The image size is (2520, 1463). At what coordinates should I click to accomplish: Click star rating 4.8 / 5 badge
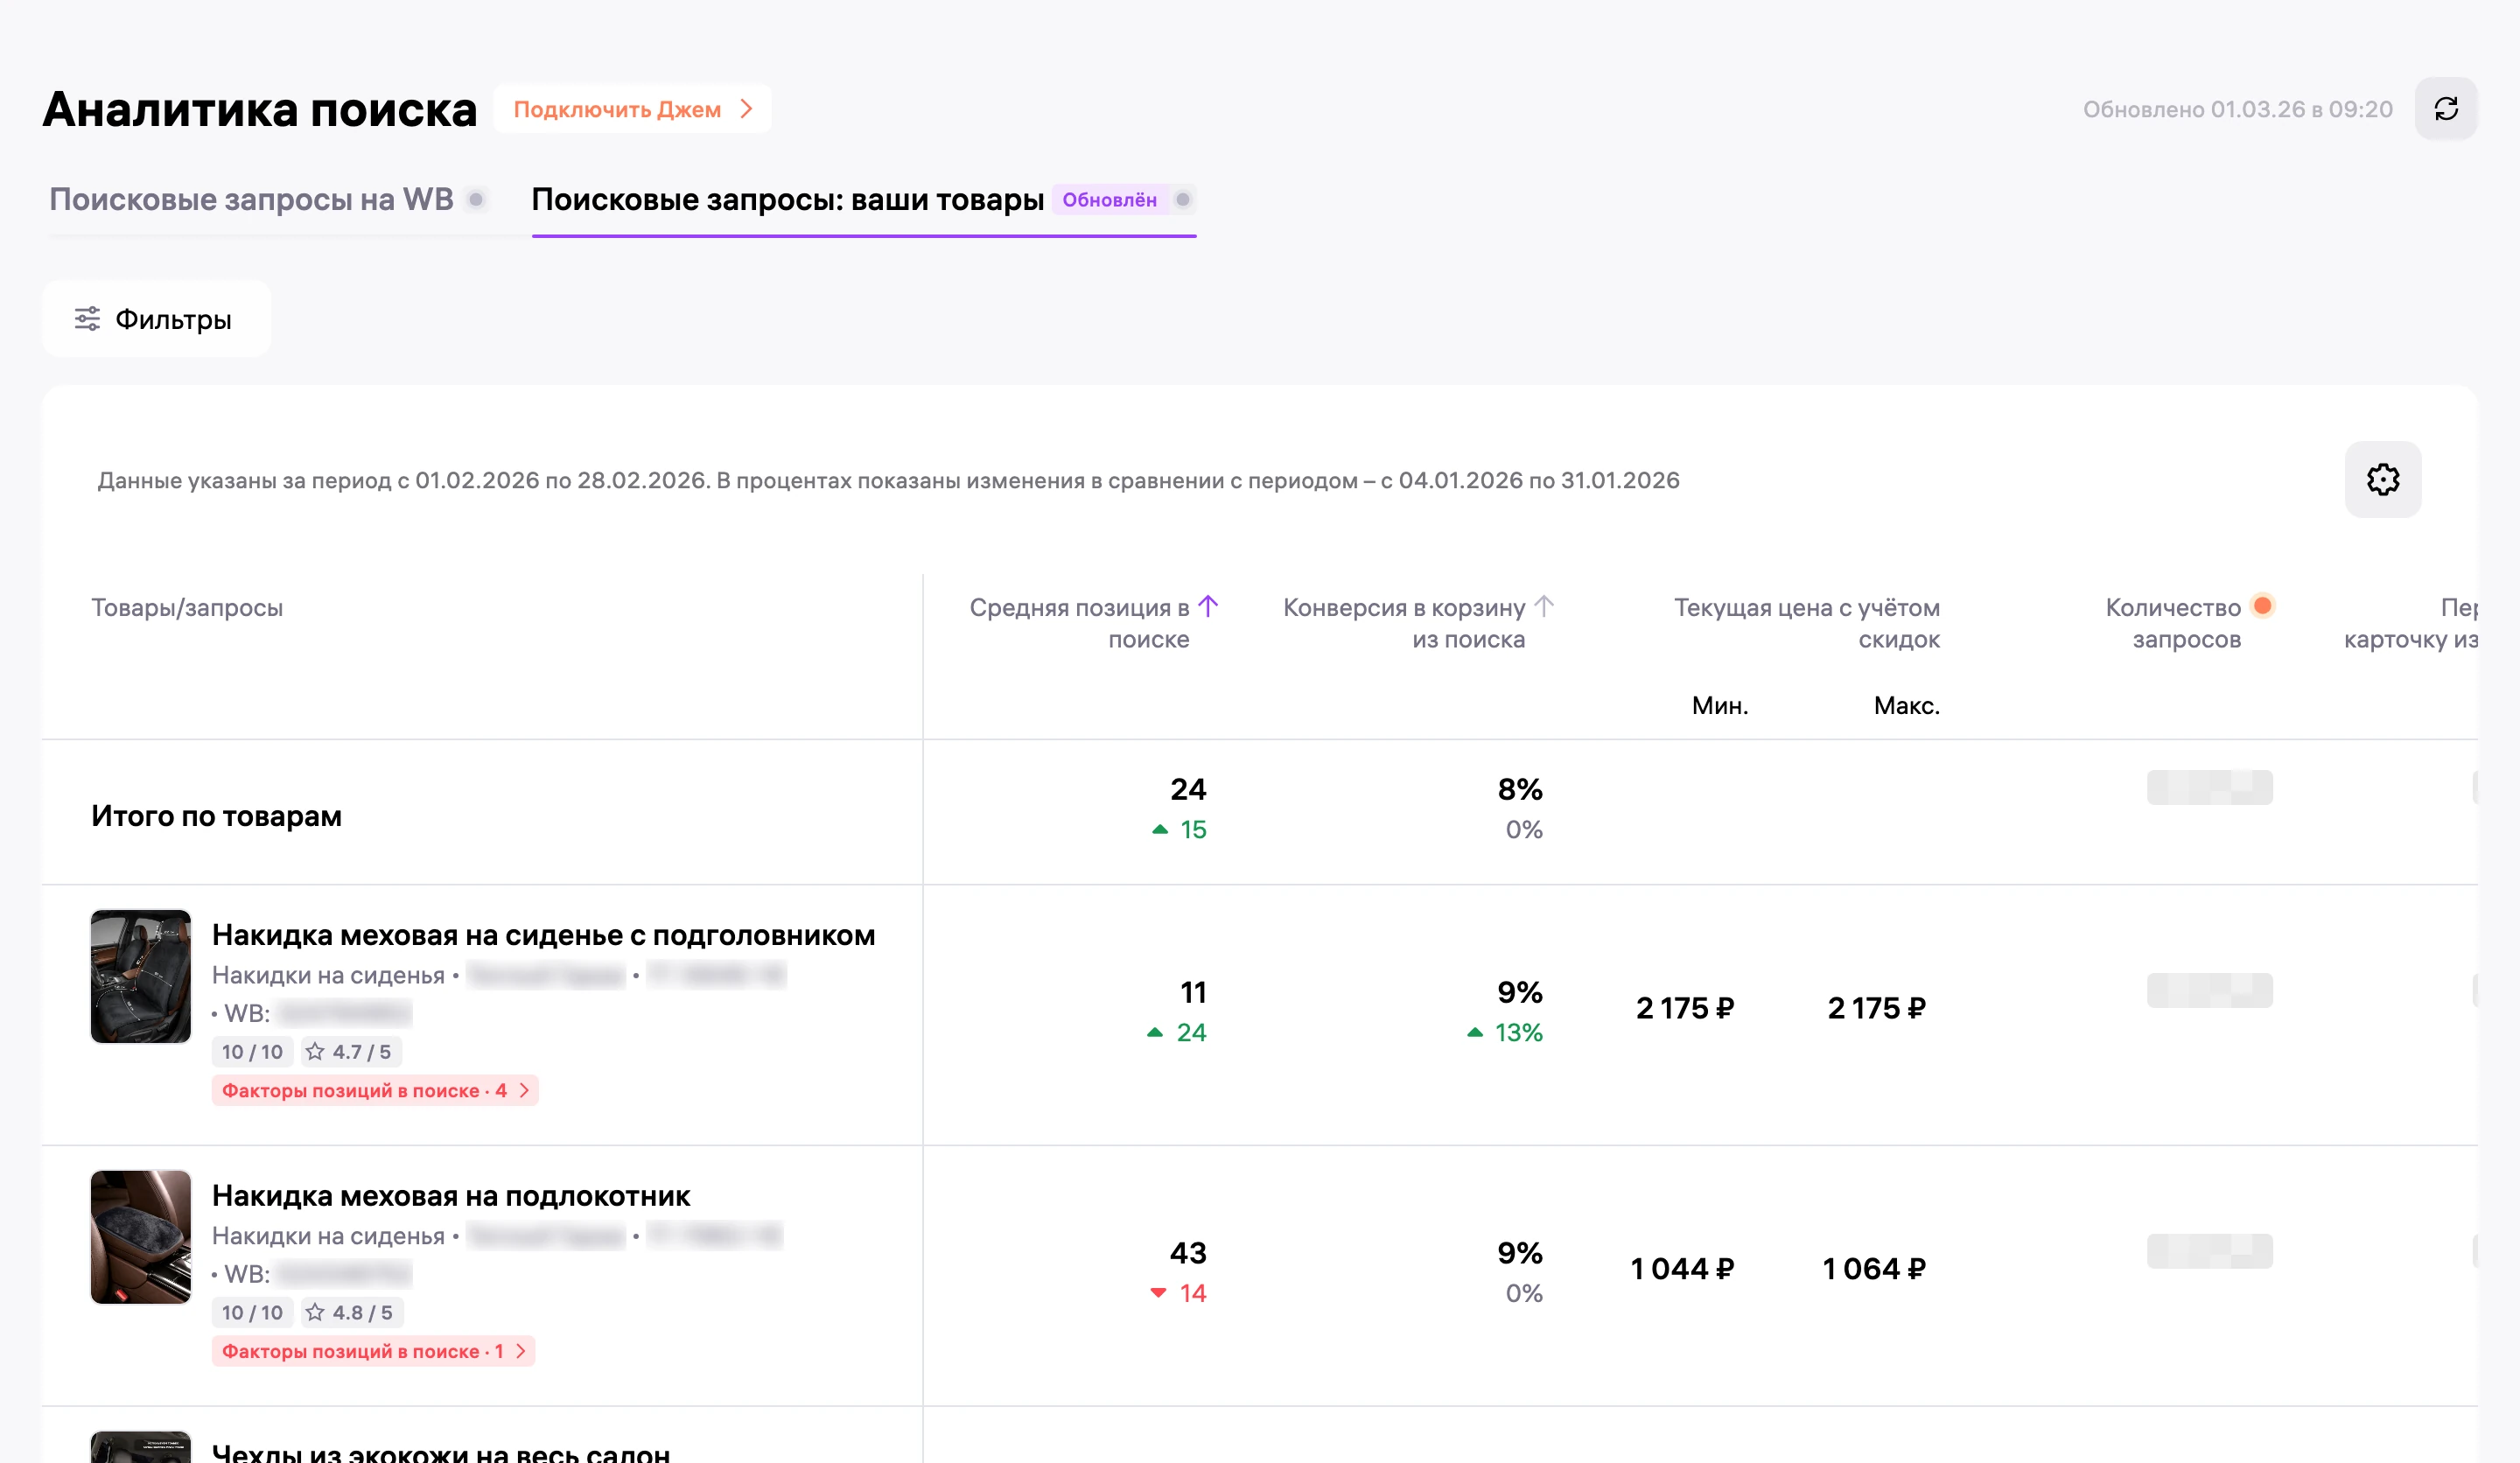[x=352, y=1313]
